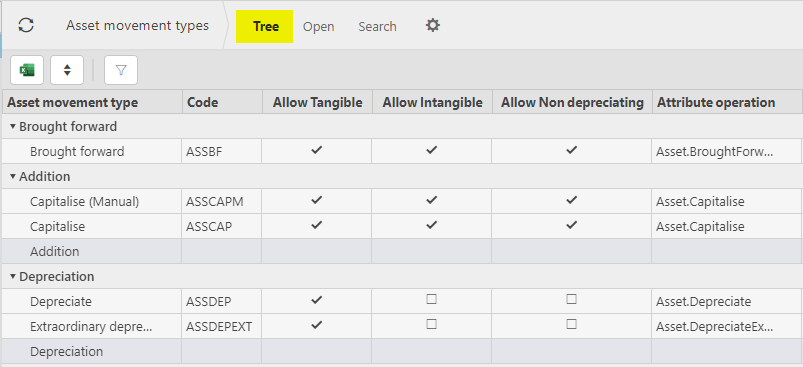Screen dimensions: 803x367
Task: Open the Search tab
Action: click(x=377, y=27)
